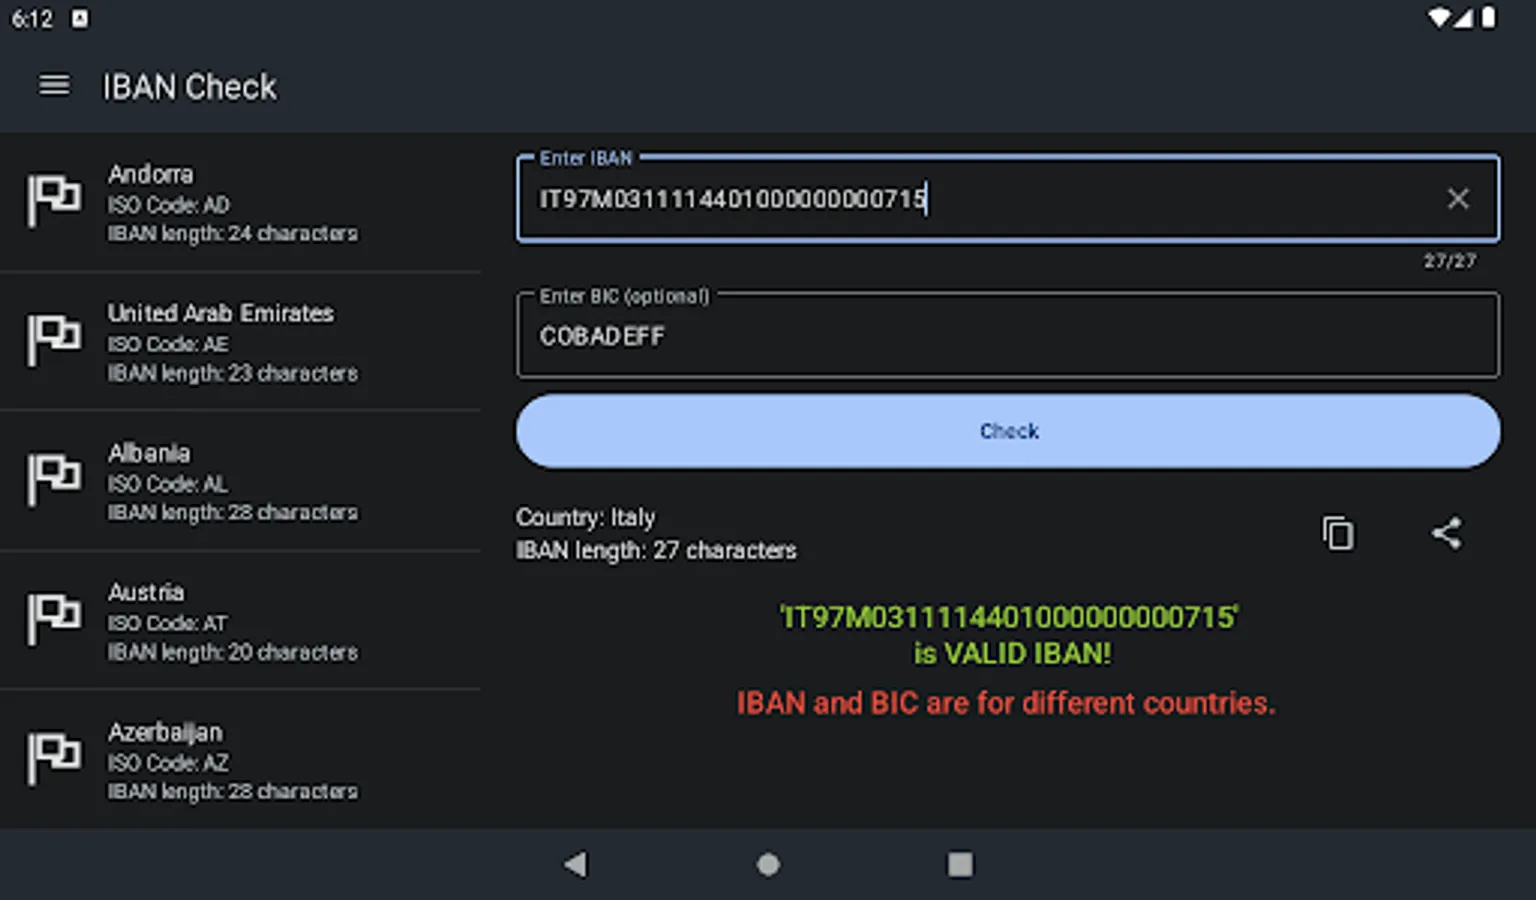Open the hamburger navigation menu
Image resolution: width=1536 pixels, height=900 pixels.
(54, 86)
